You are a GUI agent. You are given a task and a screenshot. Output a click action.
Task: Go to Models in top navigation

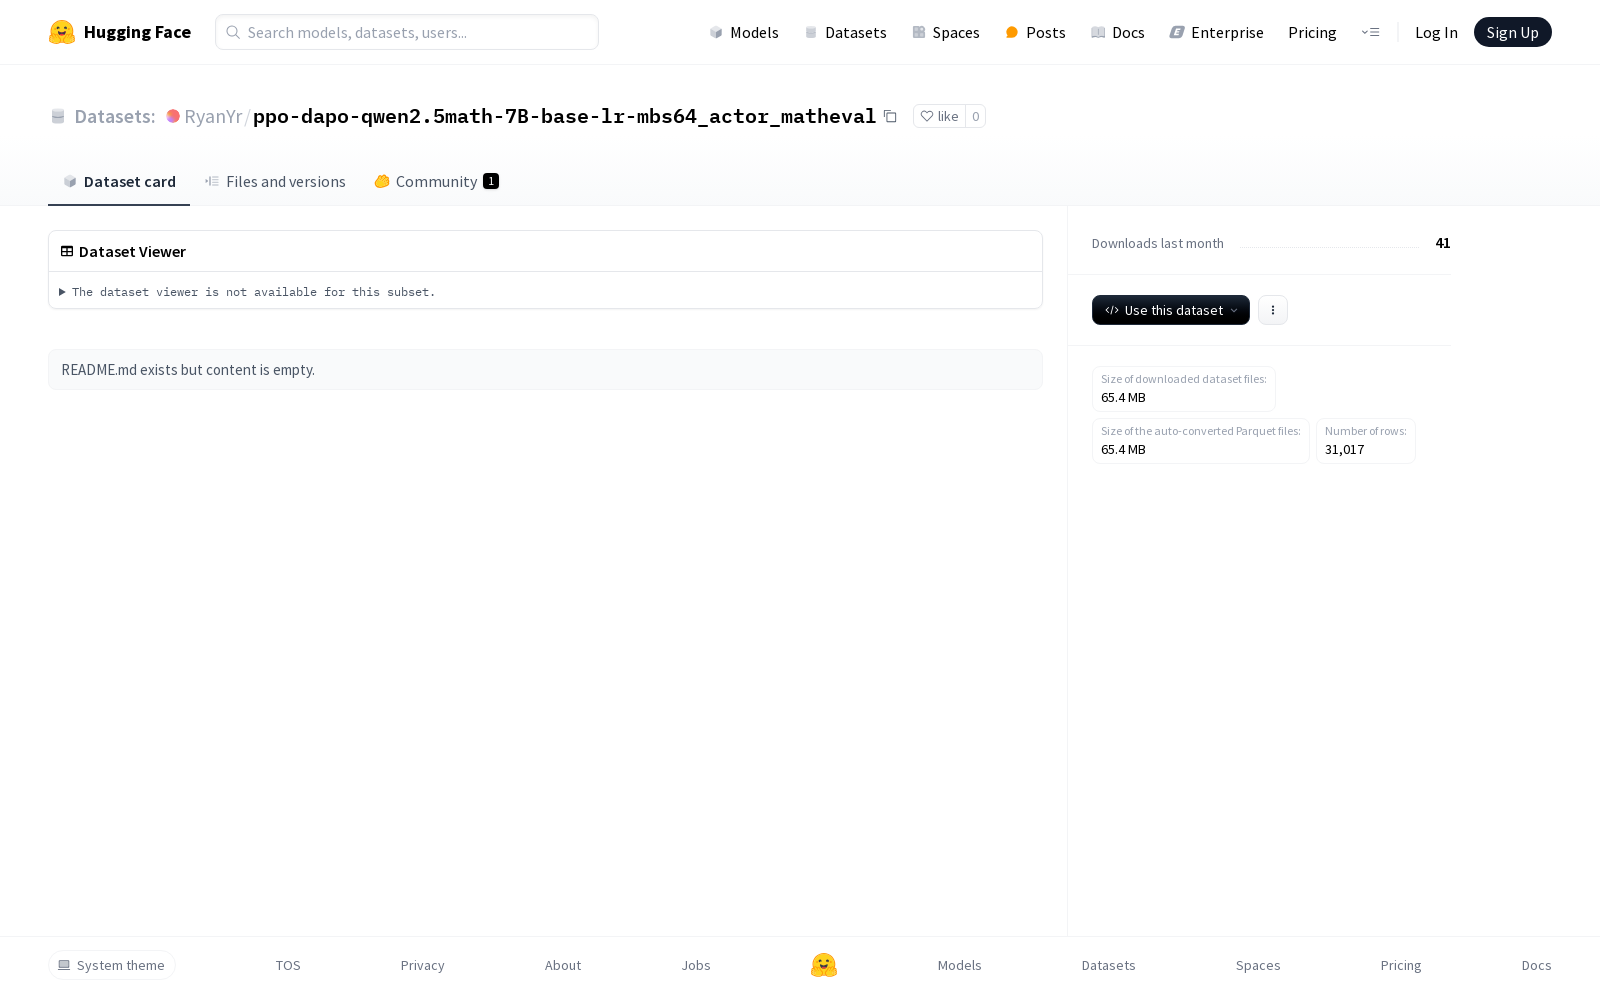pos(744,32)
